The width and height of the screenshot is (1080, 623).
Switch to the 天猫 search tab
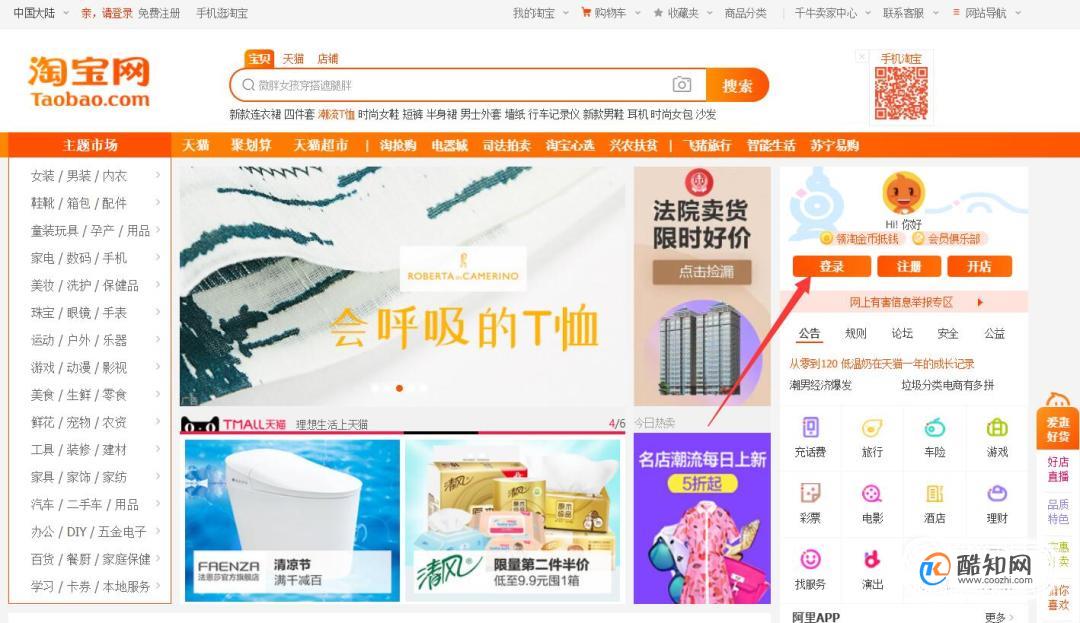click(293, 59)
